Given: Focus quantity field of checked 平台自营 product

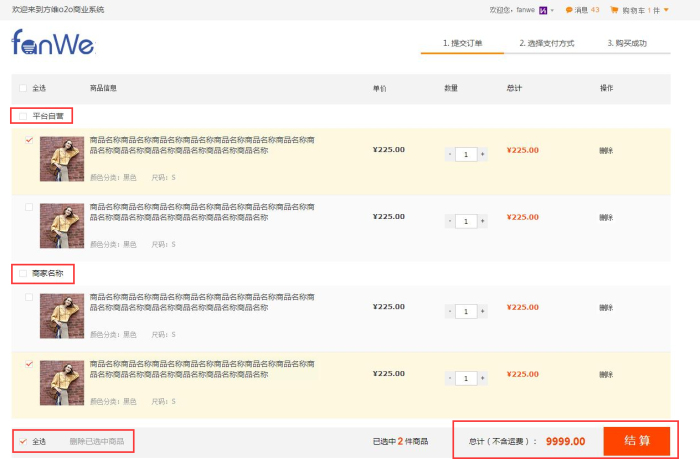Looking at the screenshot, I should [466, 154].
